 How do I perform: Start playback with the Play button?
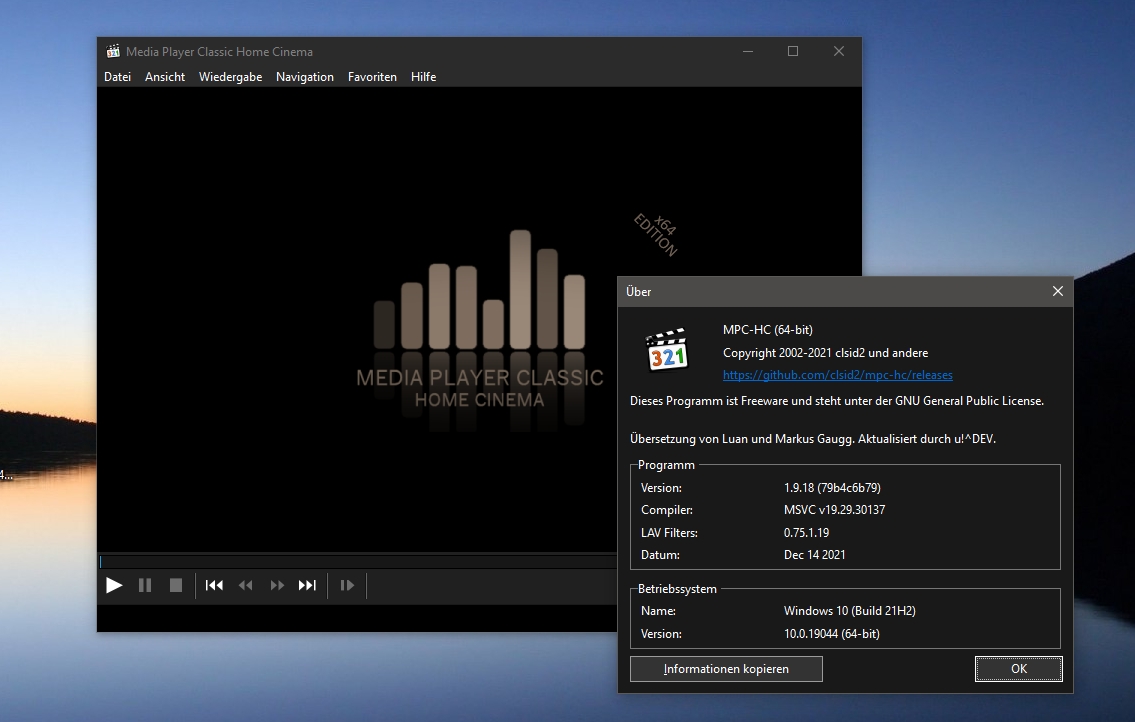pos(114,585)
